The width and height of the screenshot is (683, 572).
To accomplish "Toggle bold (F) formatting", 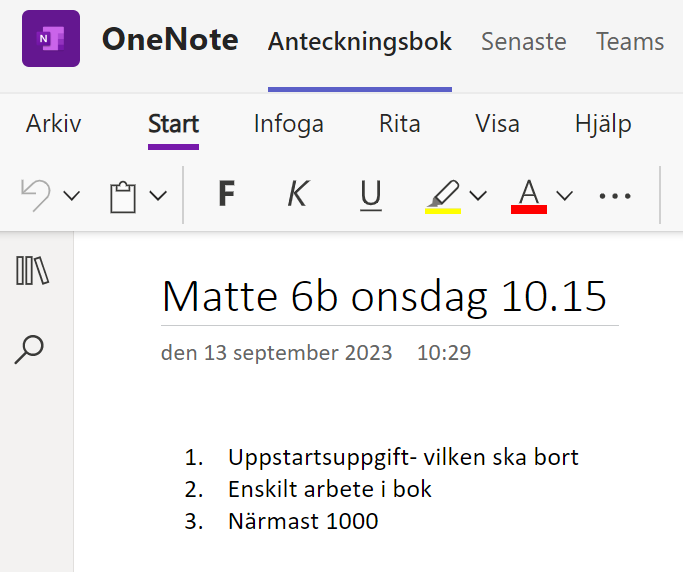I will [x=227, y=193].
